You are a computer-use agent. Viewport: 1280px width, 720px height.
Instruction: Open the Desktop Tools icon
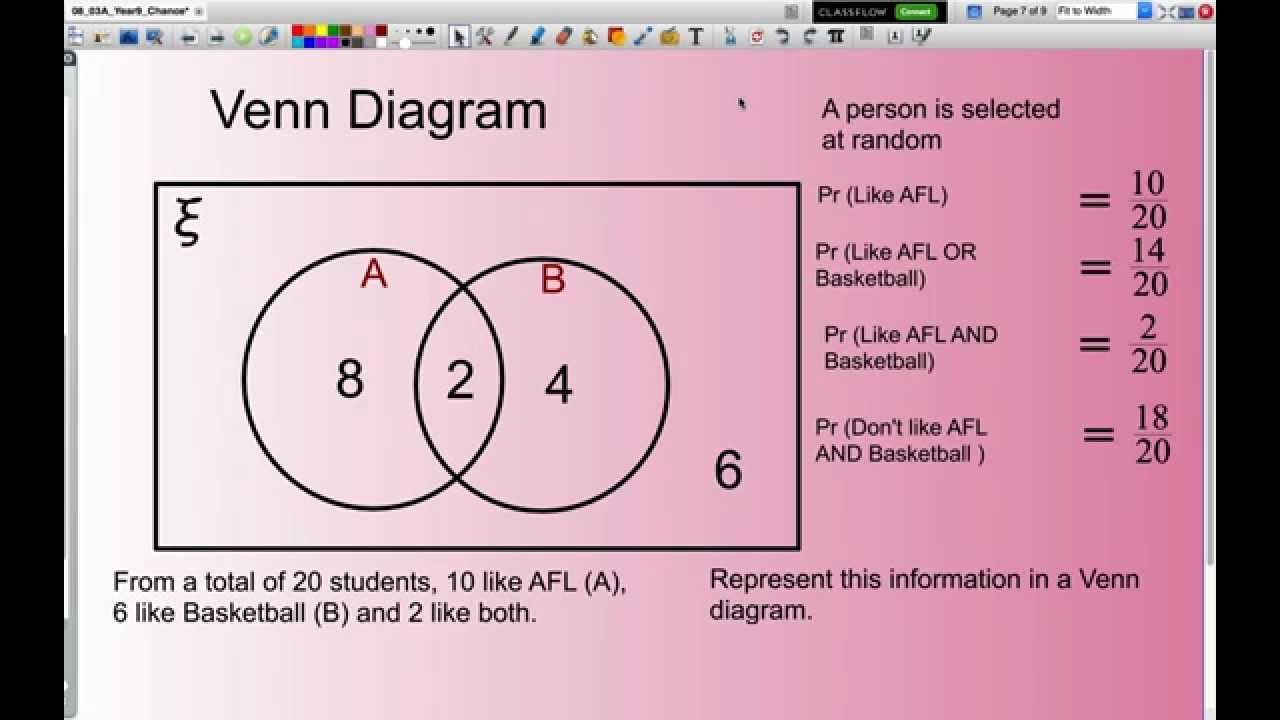click(x=154, y=37)
